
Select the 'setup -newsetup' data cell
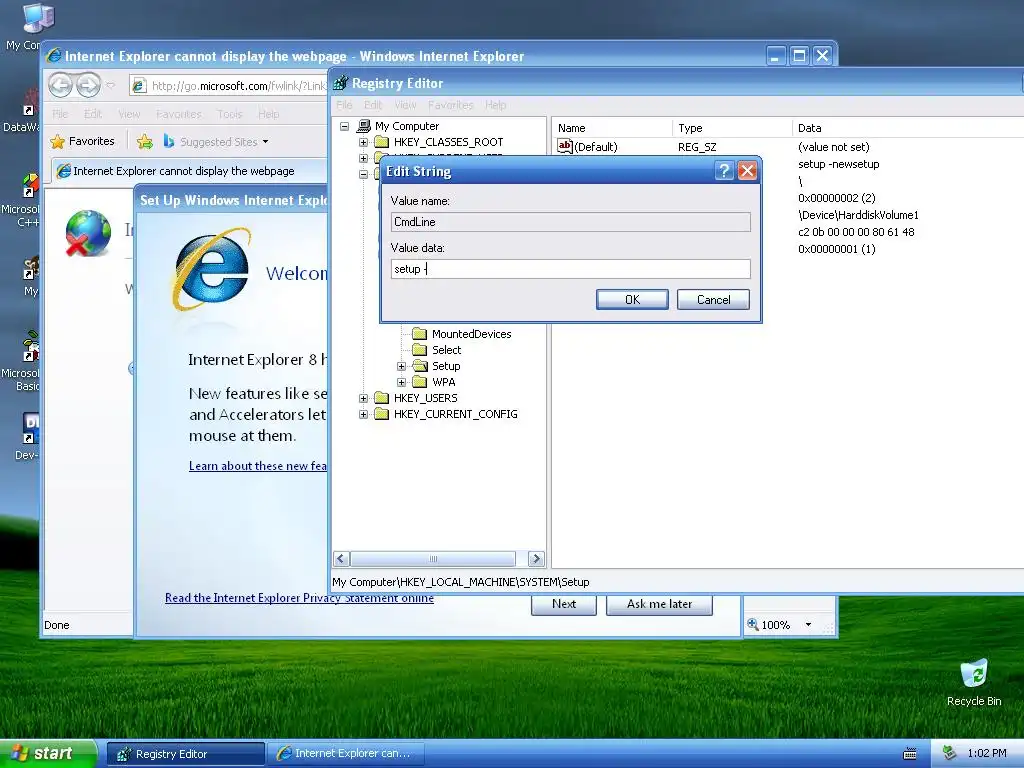tap(839, 164)
